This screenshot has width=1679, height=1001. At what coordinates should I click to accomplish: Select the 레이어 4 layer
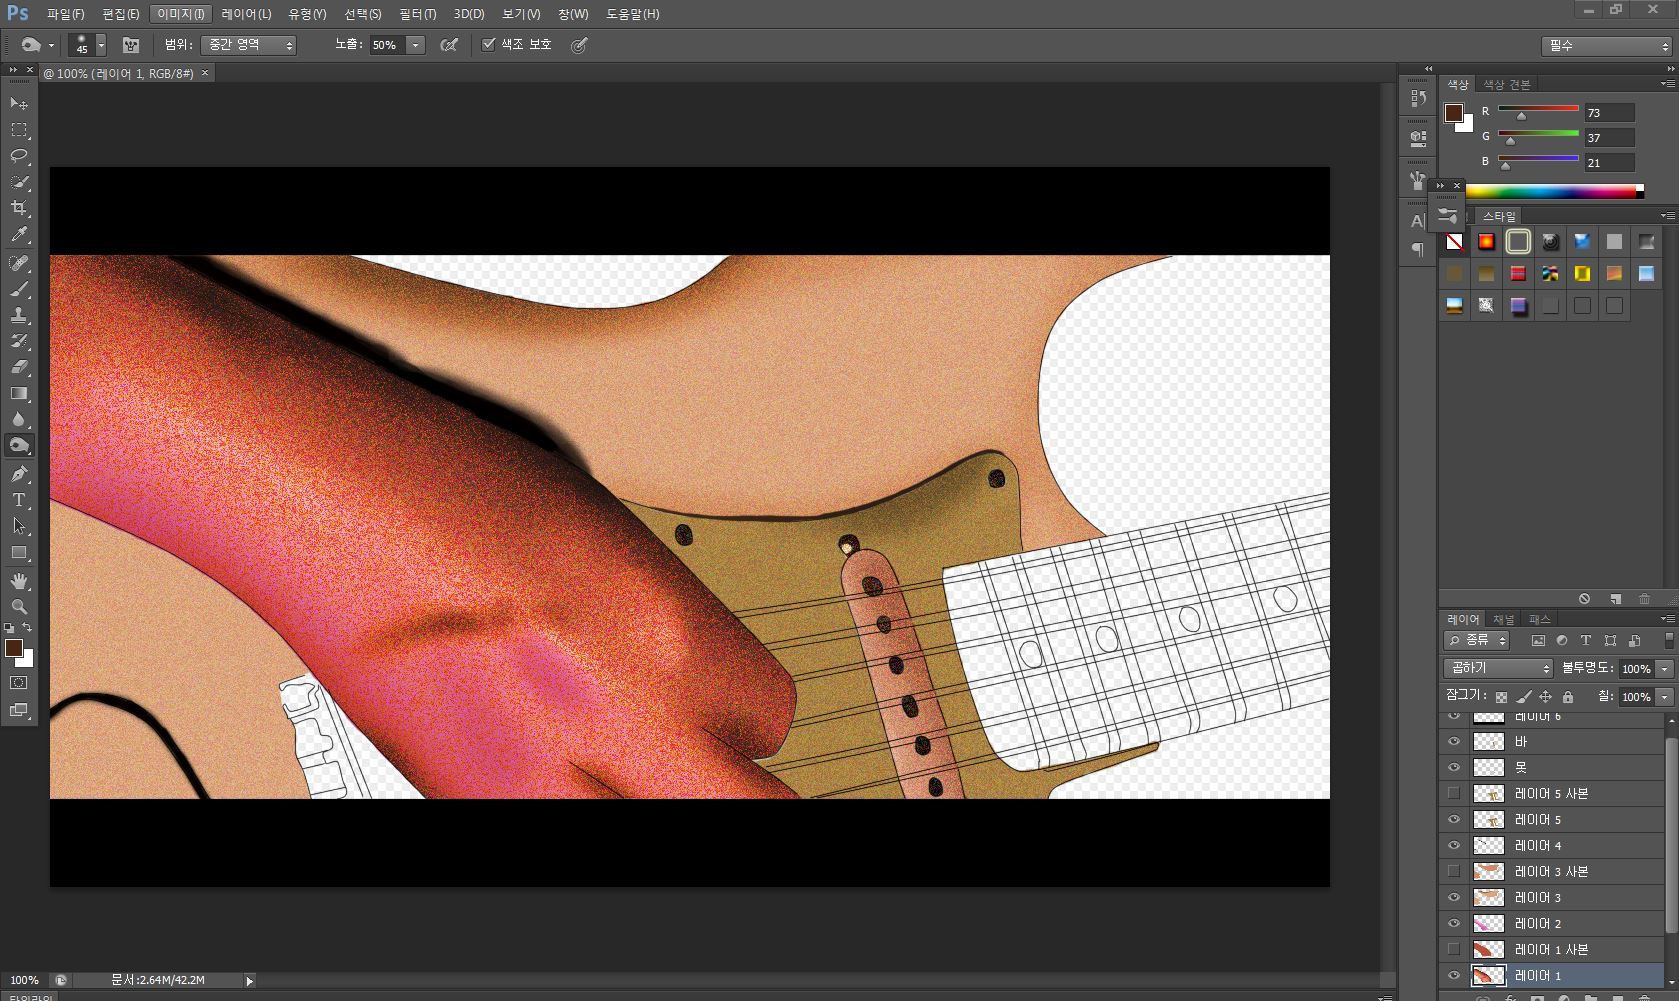click(1538, 846)
